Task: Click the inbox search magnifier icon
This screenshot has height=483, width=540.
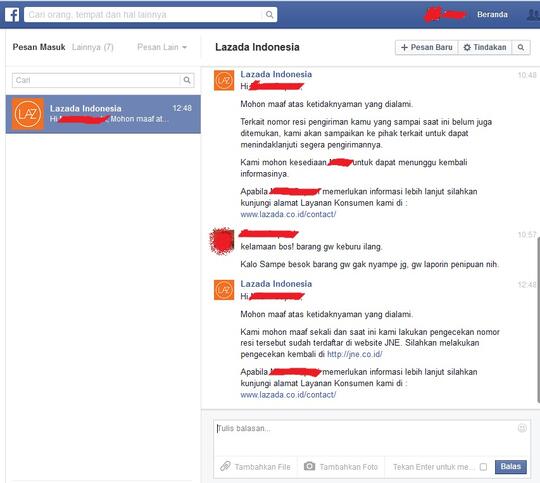Action: coord(187,80)
